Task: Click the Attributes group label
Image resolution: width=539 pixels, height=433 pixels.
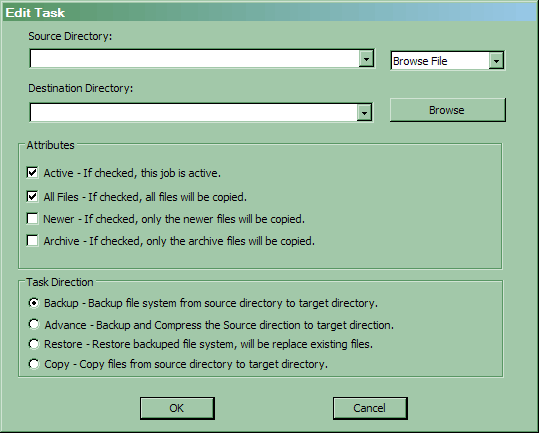Action: tap(51, 145)
